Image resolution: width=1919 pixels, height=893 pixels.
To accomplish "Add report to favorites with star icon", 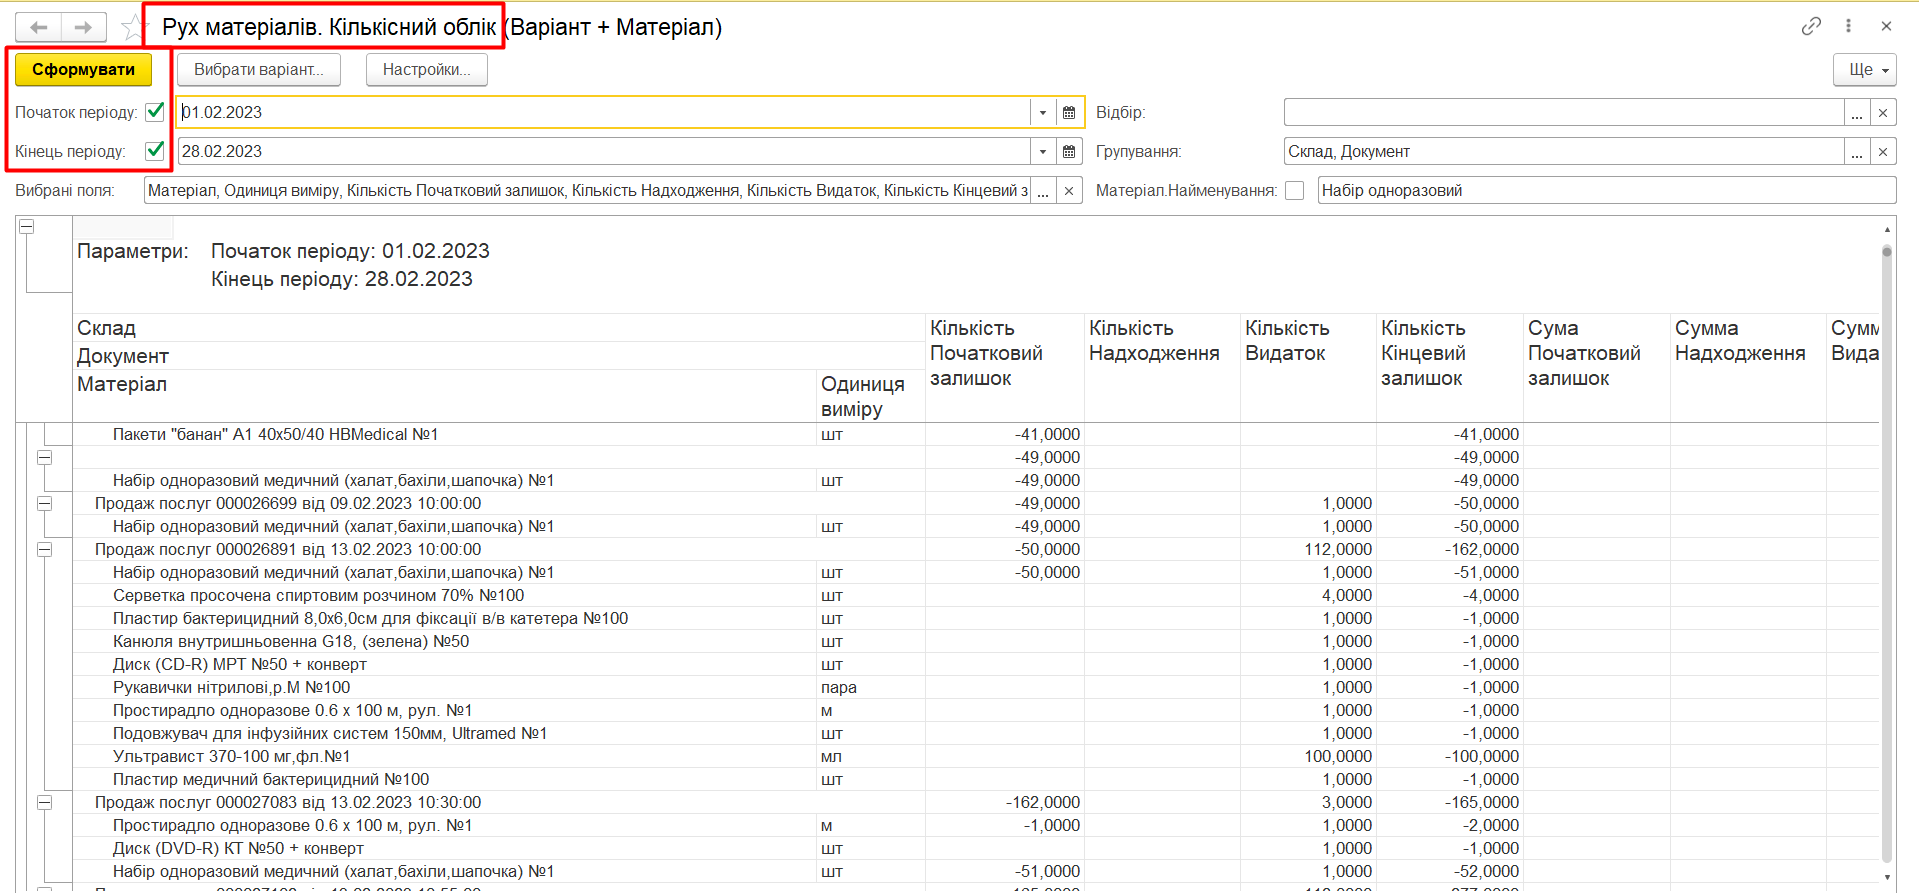I will point(132,27).
